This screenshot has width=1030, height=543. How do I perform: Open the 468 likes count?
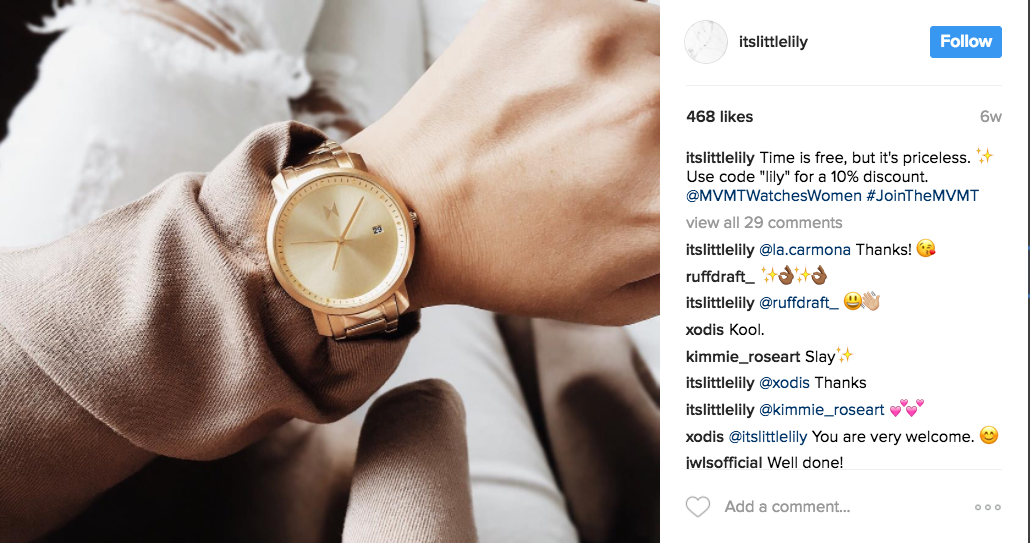click(719, 117)
